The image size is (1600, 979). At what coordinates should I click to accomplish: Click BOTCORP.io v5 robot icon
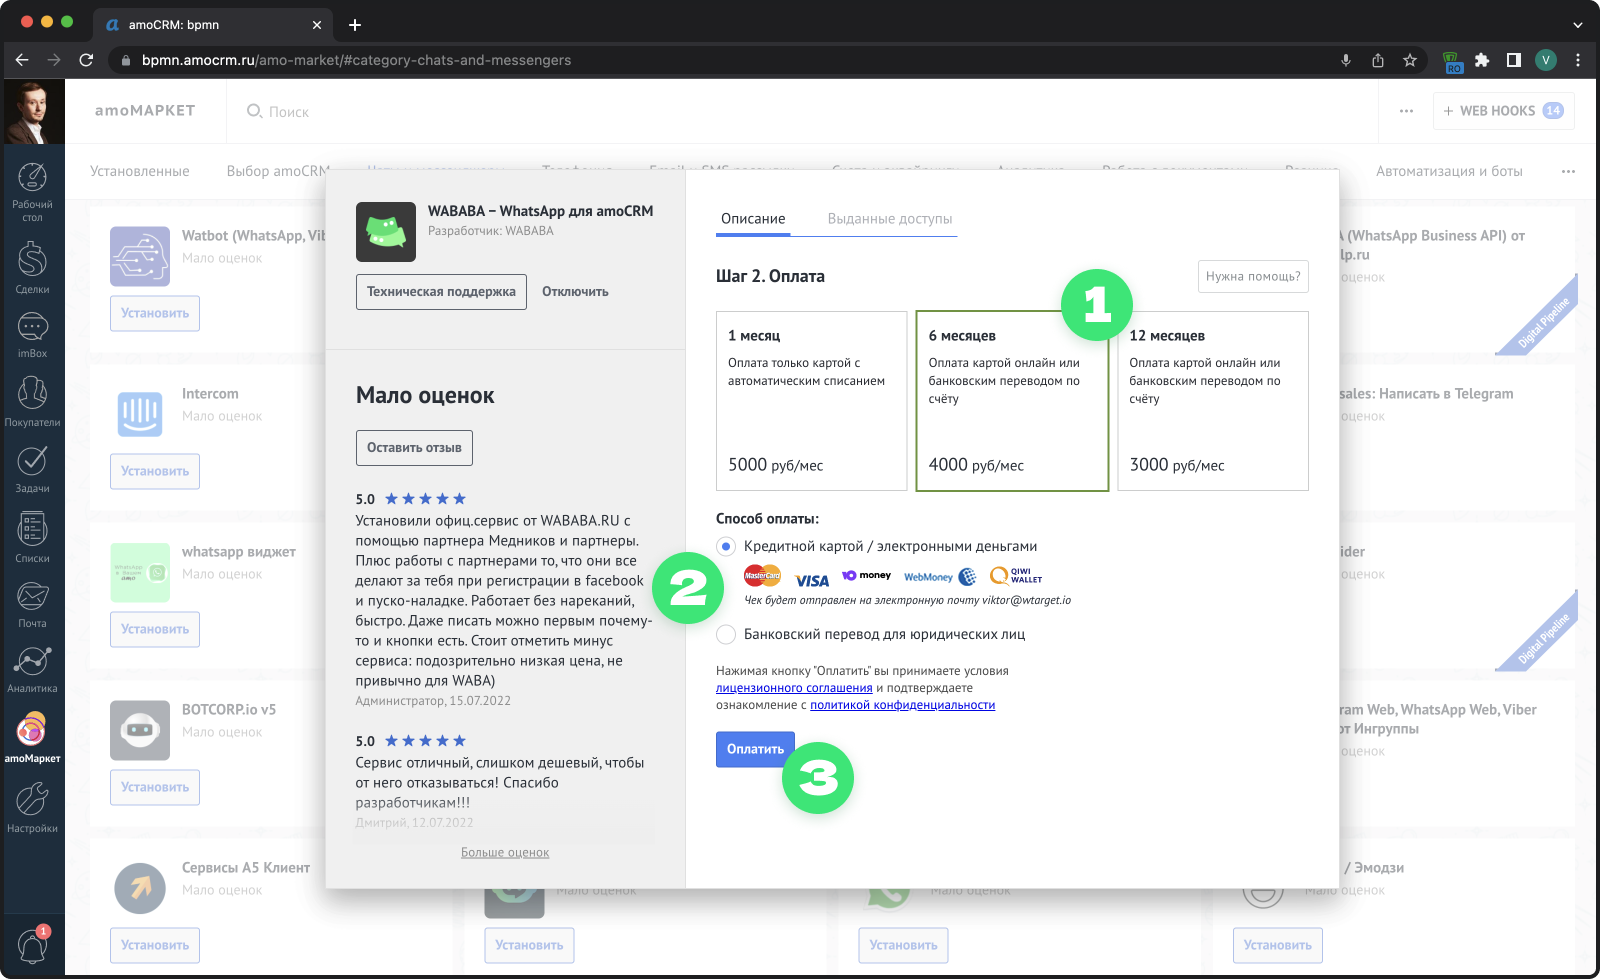click(140, 730)
